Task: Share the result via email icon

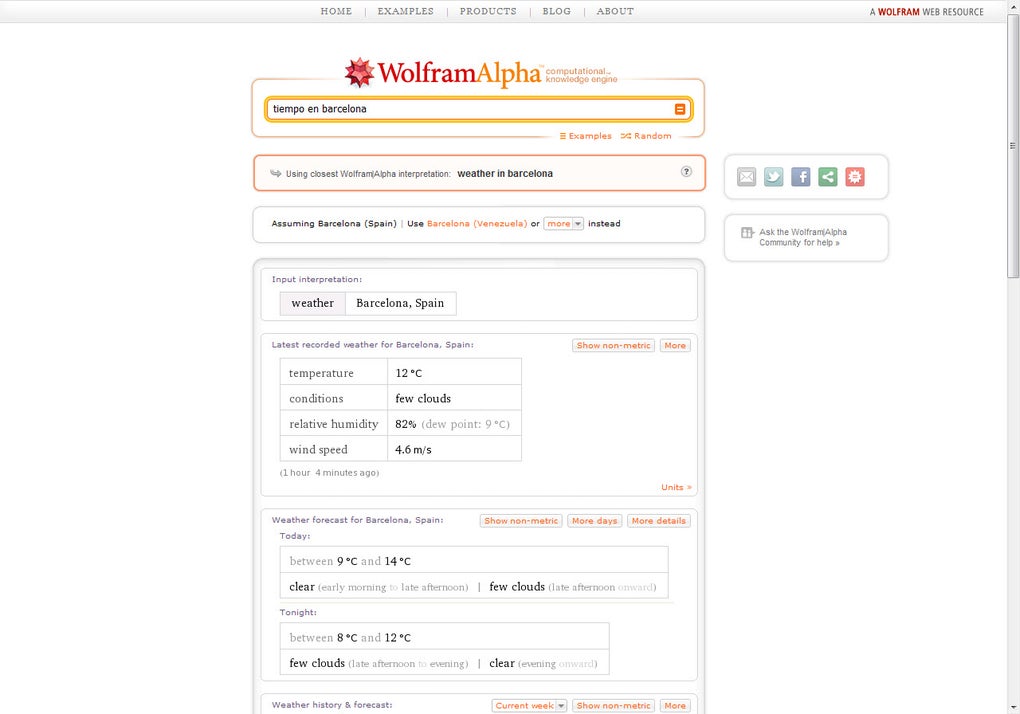Action: 746,176
